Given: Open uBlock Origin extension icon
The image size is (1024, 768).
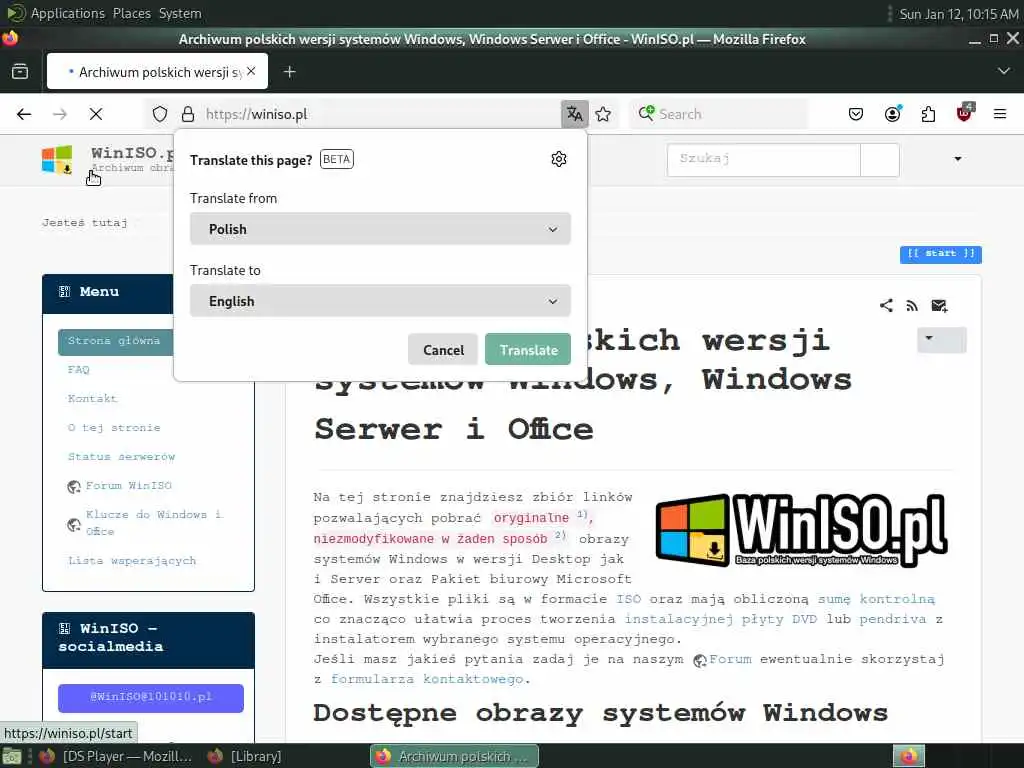Looking at the screenshot, I should coord(965,113).
